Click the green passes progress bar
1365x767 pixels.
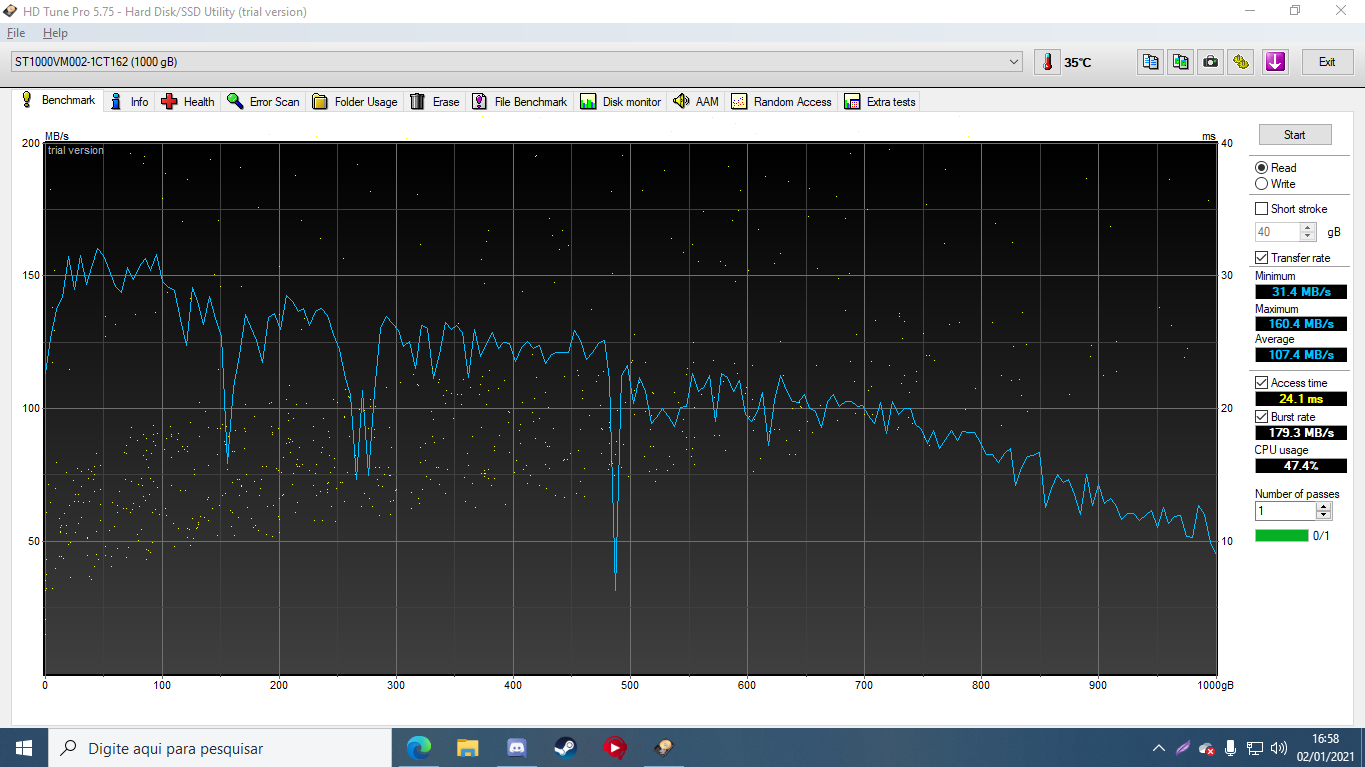(1281, 536)
